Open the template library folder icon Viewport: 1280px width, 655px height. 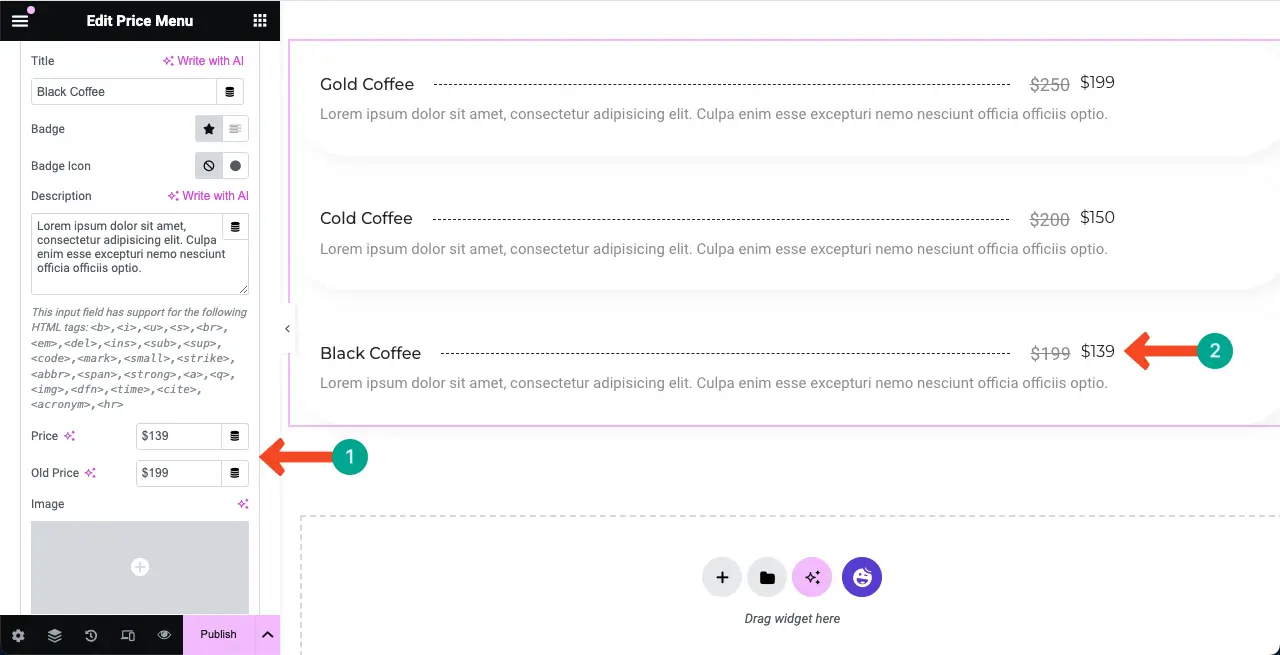point(767,577)
